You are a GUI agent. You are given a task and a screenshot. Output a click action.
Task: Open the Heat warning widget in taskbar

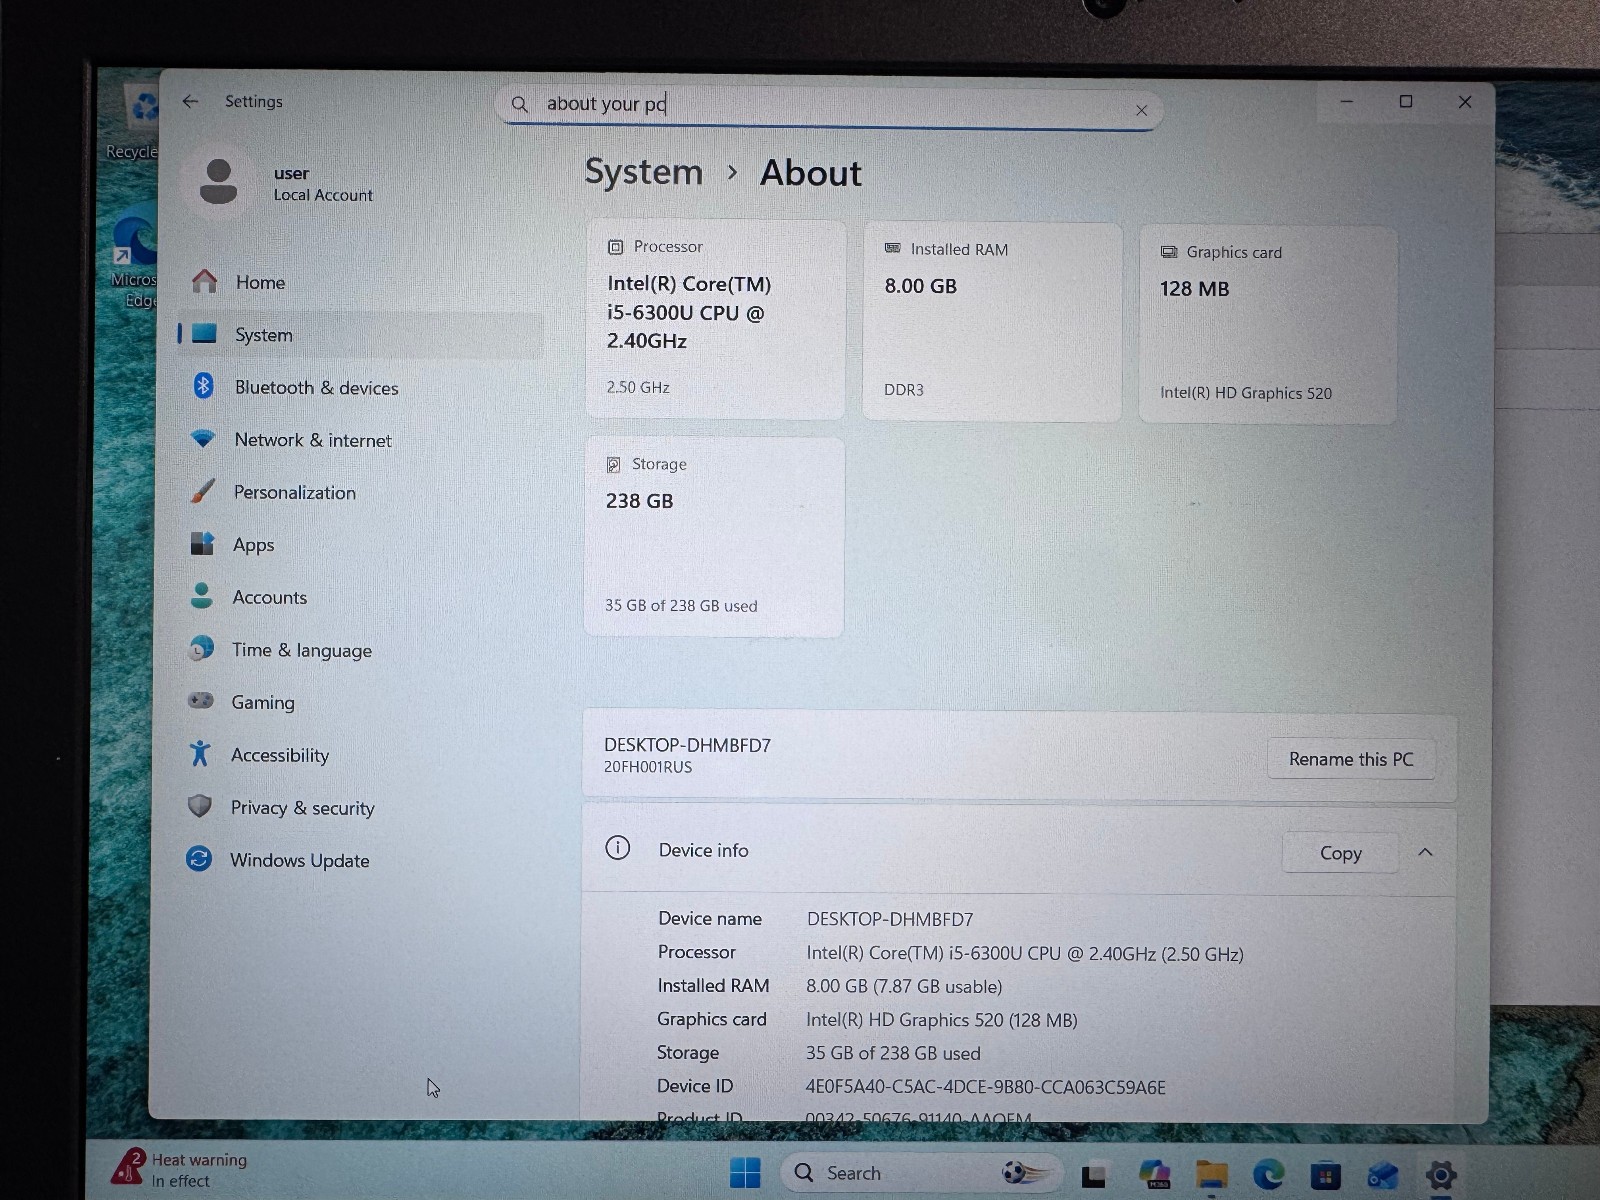coord(180,1169)
